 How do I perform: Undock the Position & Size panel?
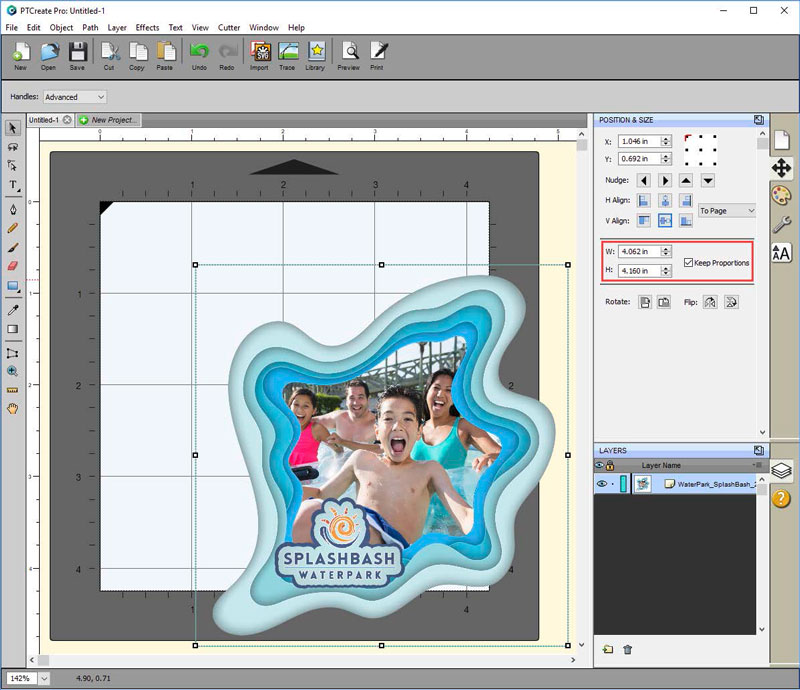click(x=759, y=120)
